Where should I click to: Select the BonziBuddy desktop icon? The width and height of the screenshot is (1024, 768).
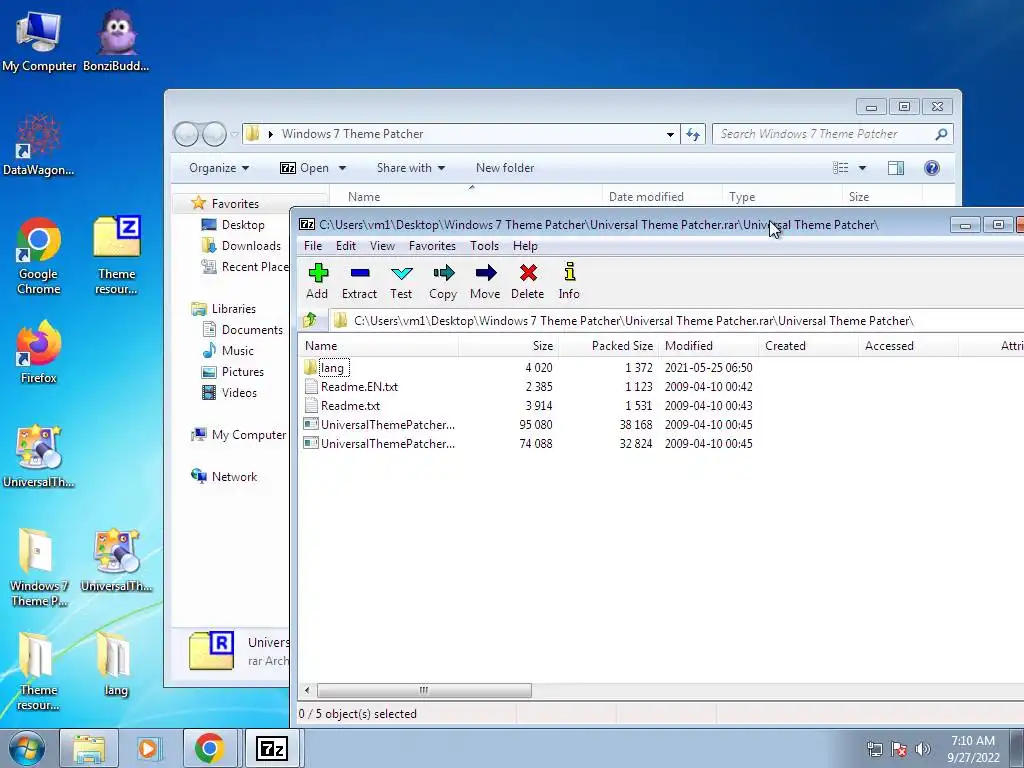click(116, 40)
